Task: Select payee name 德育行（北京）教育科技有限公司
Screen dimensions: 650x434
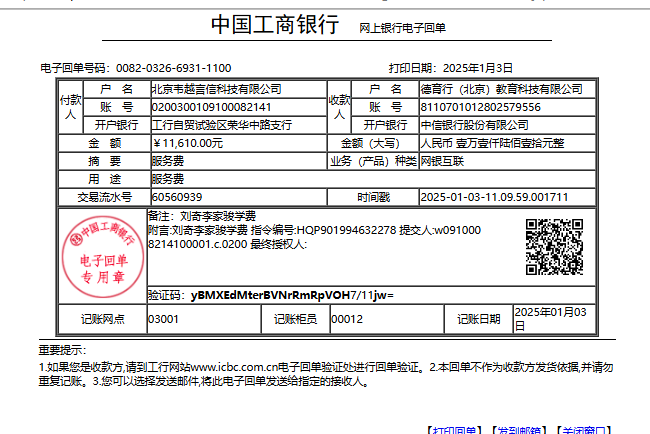Action: [502, 89]
